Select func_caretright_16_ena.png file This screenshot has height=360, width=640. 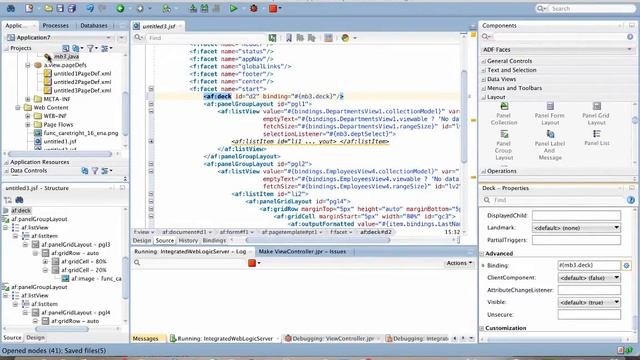81,133
